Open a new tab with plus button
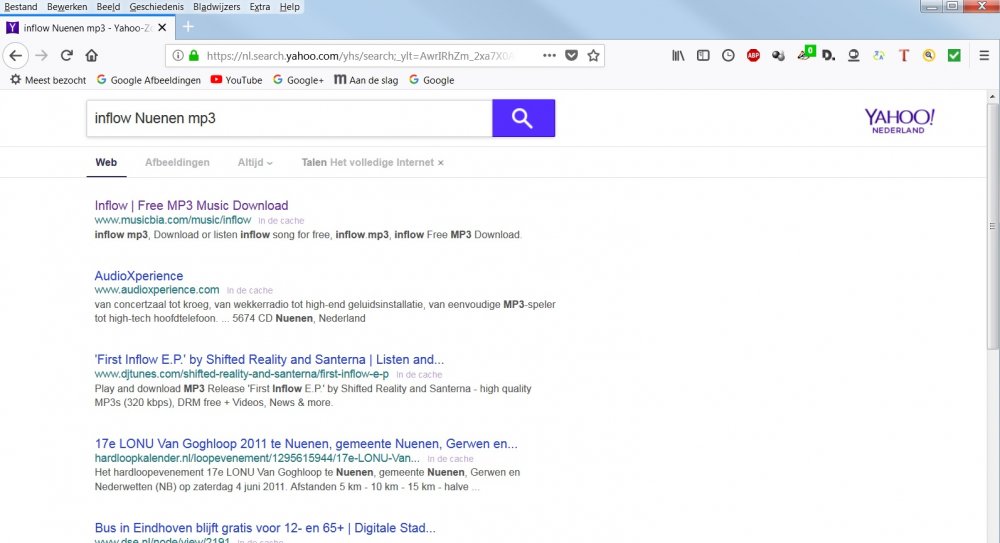This screenshot has height=543, width=1000. click(187, 27)
